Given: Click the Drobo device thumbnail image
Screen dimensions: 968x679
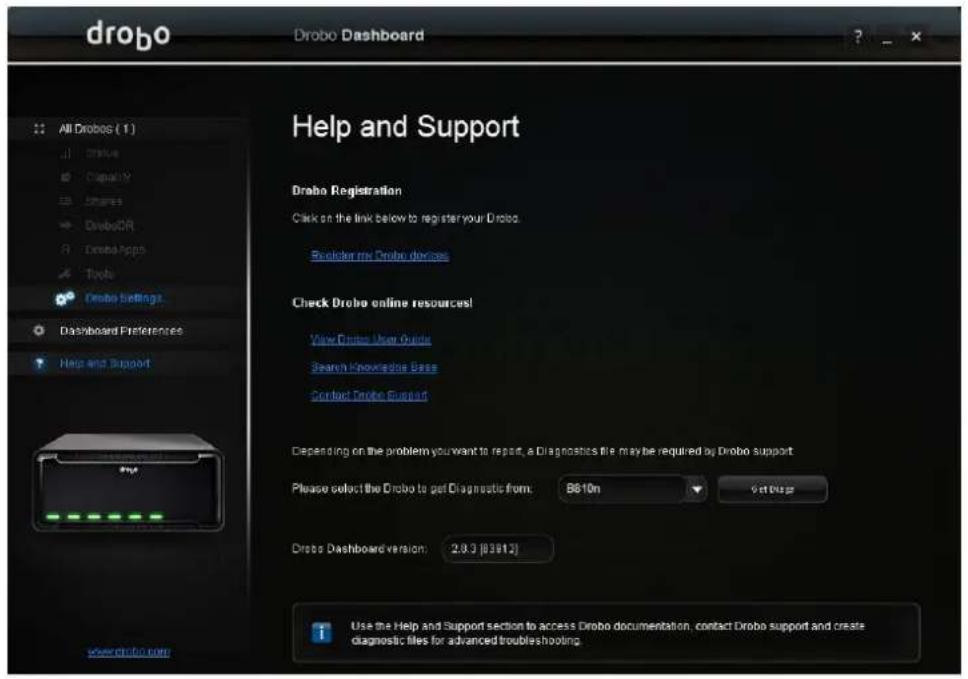Looking at the screenshot, I should (x=128, y=482).
